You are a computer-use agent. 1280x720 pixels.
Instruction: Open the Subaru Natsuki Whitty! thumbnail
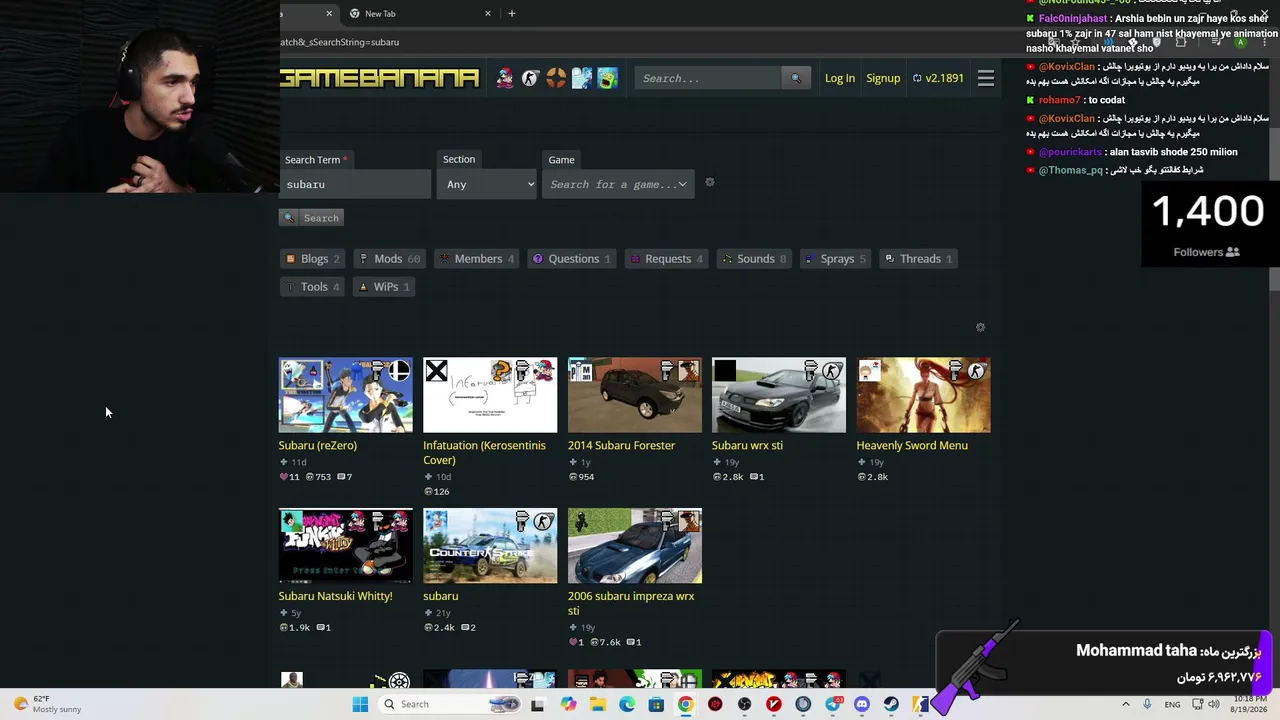346,546
